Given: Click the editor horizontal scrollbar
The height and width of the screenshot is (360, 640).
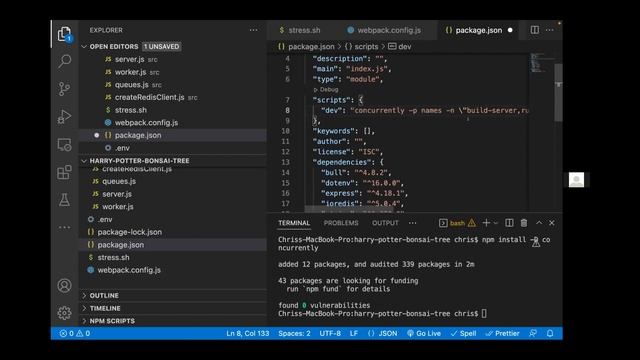Looking at the screenshot, I should [x=350, y=209].
